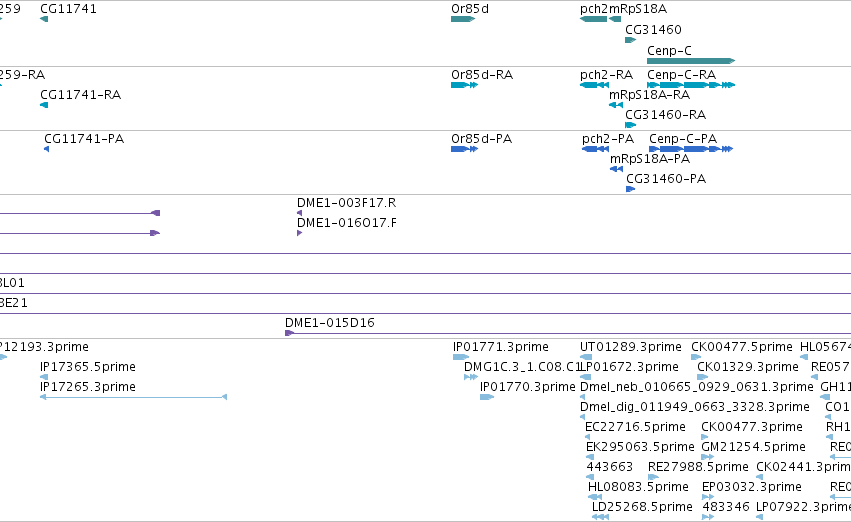Open the Dmel_neb_010665_0929_0631.3prime label
Viewport: 851px width, 522px height.
point(696,386)
